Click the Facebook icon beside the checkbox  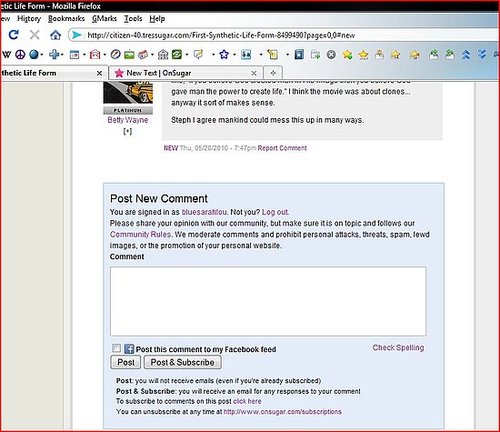pos(129,349)
